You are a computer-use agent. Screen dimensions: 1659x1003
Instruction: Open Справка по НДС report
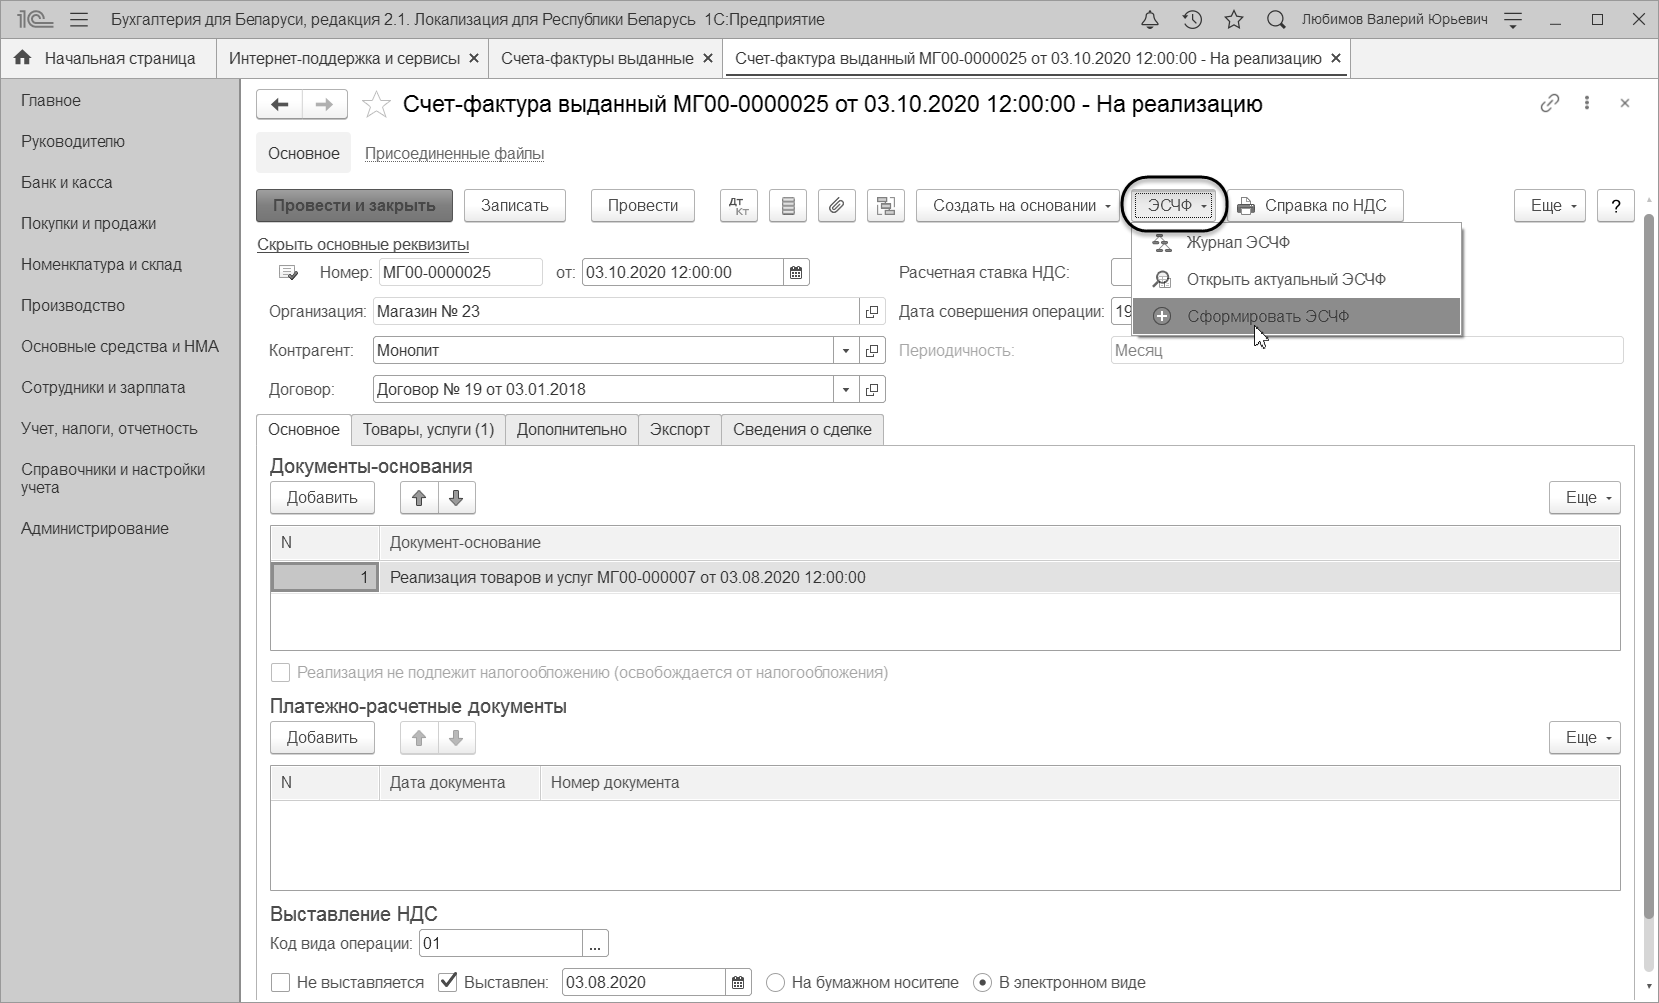click(x=1314, y=205)
